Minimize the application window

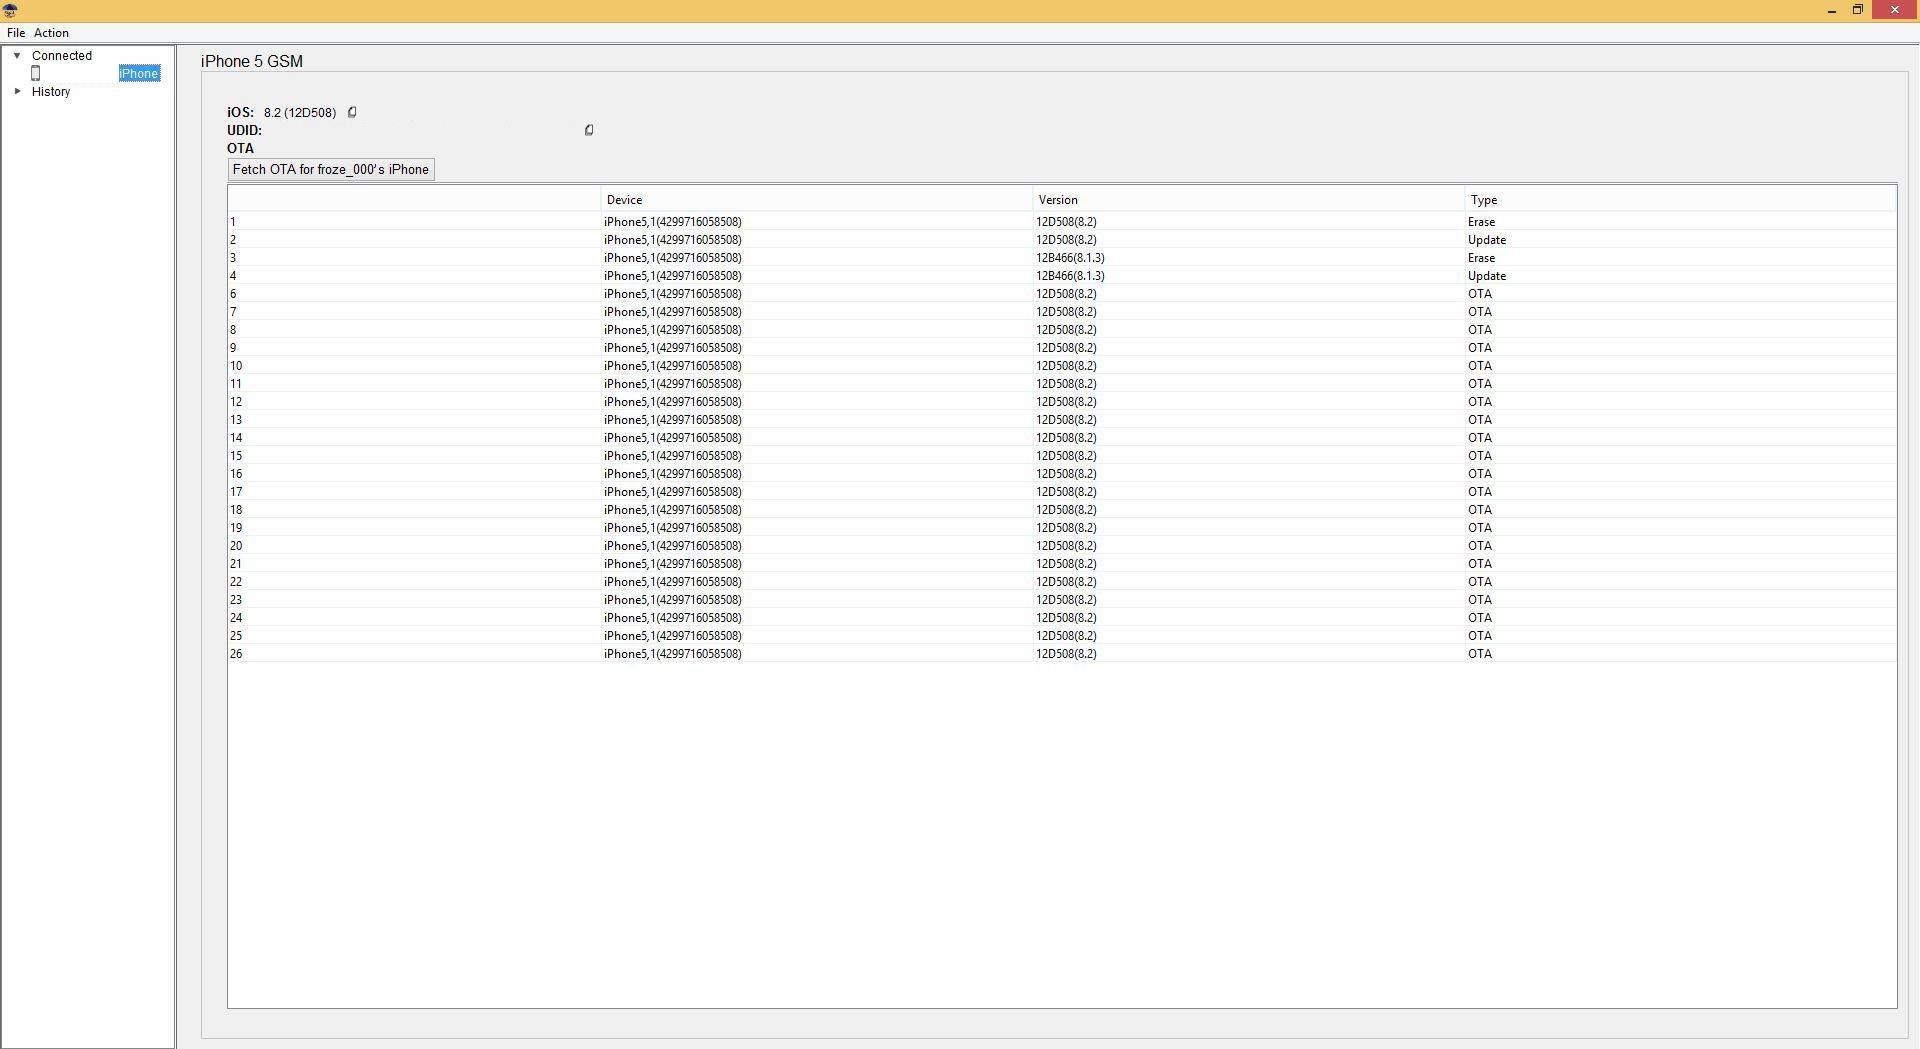coord(1831,10)
